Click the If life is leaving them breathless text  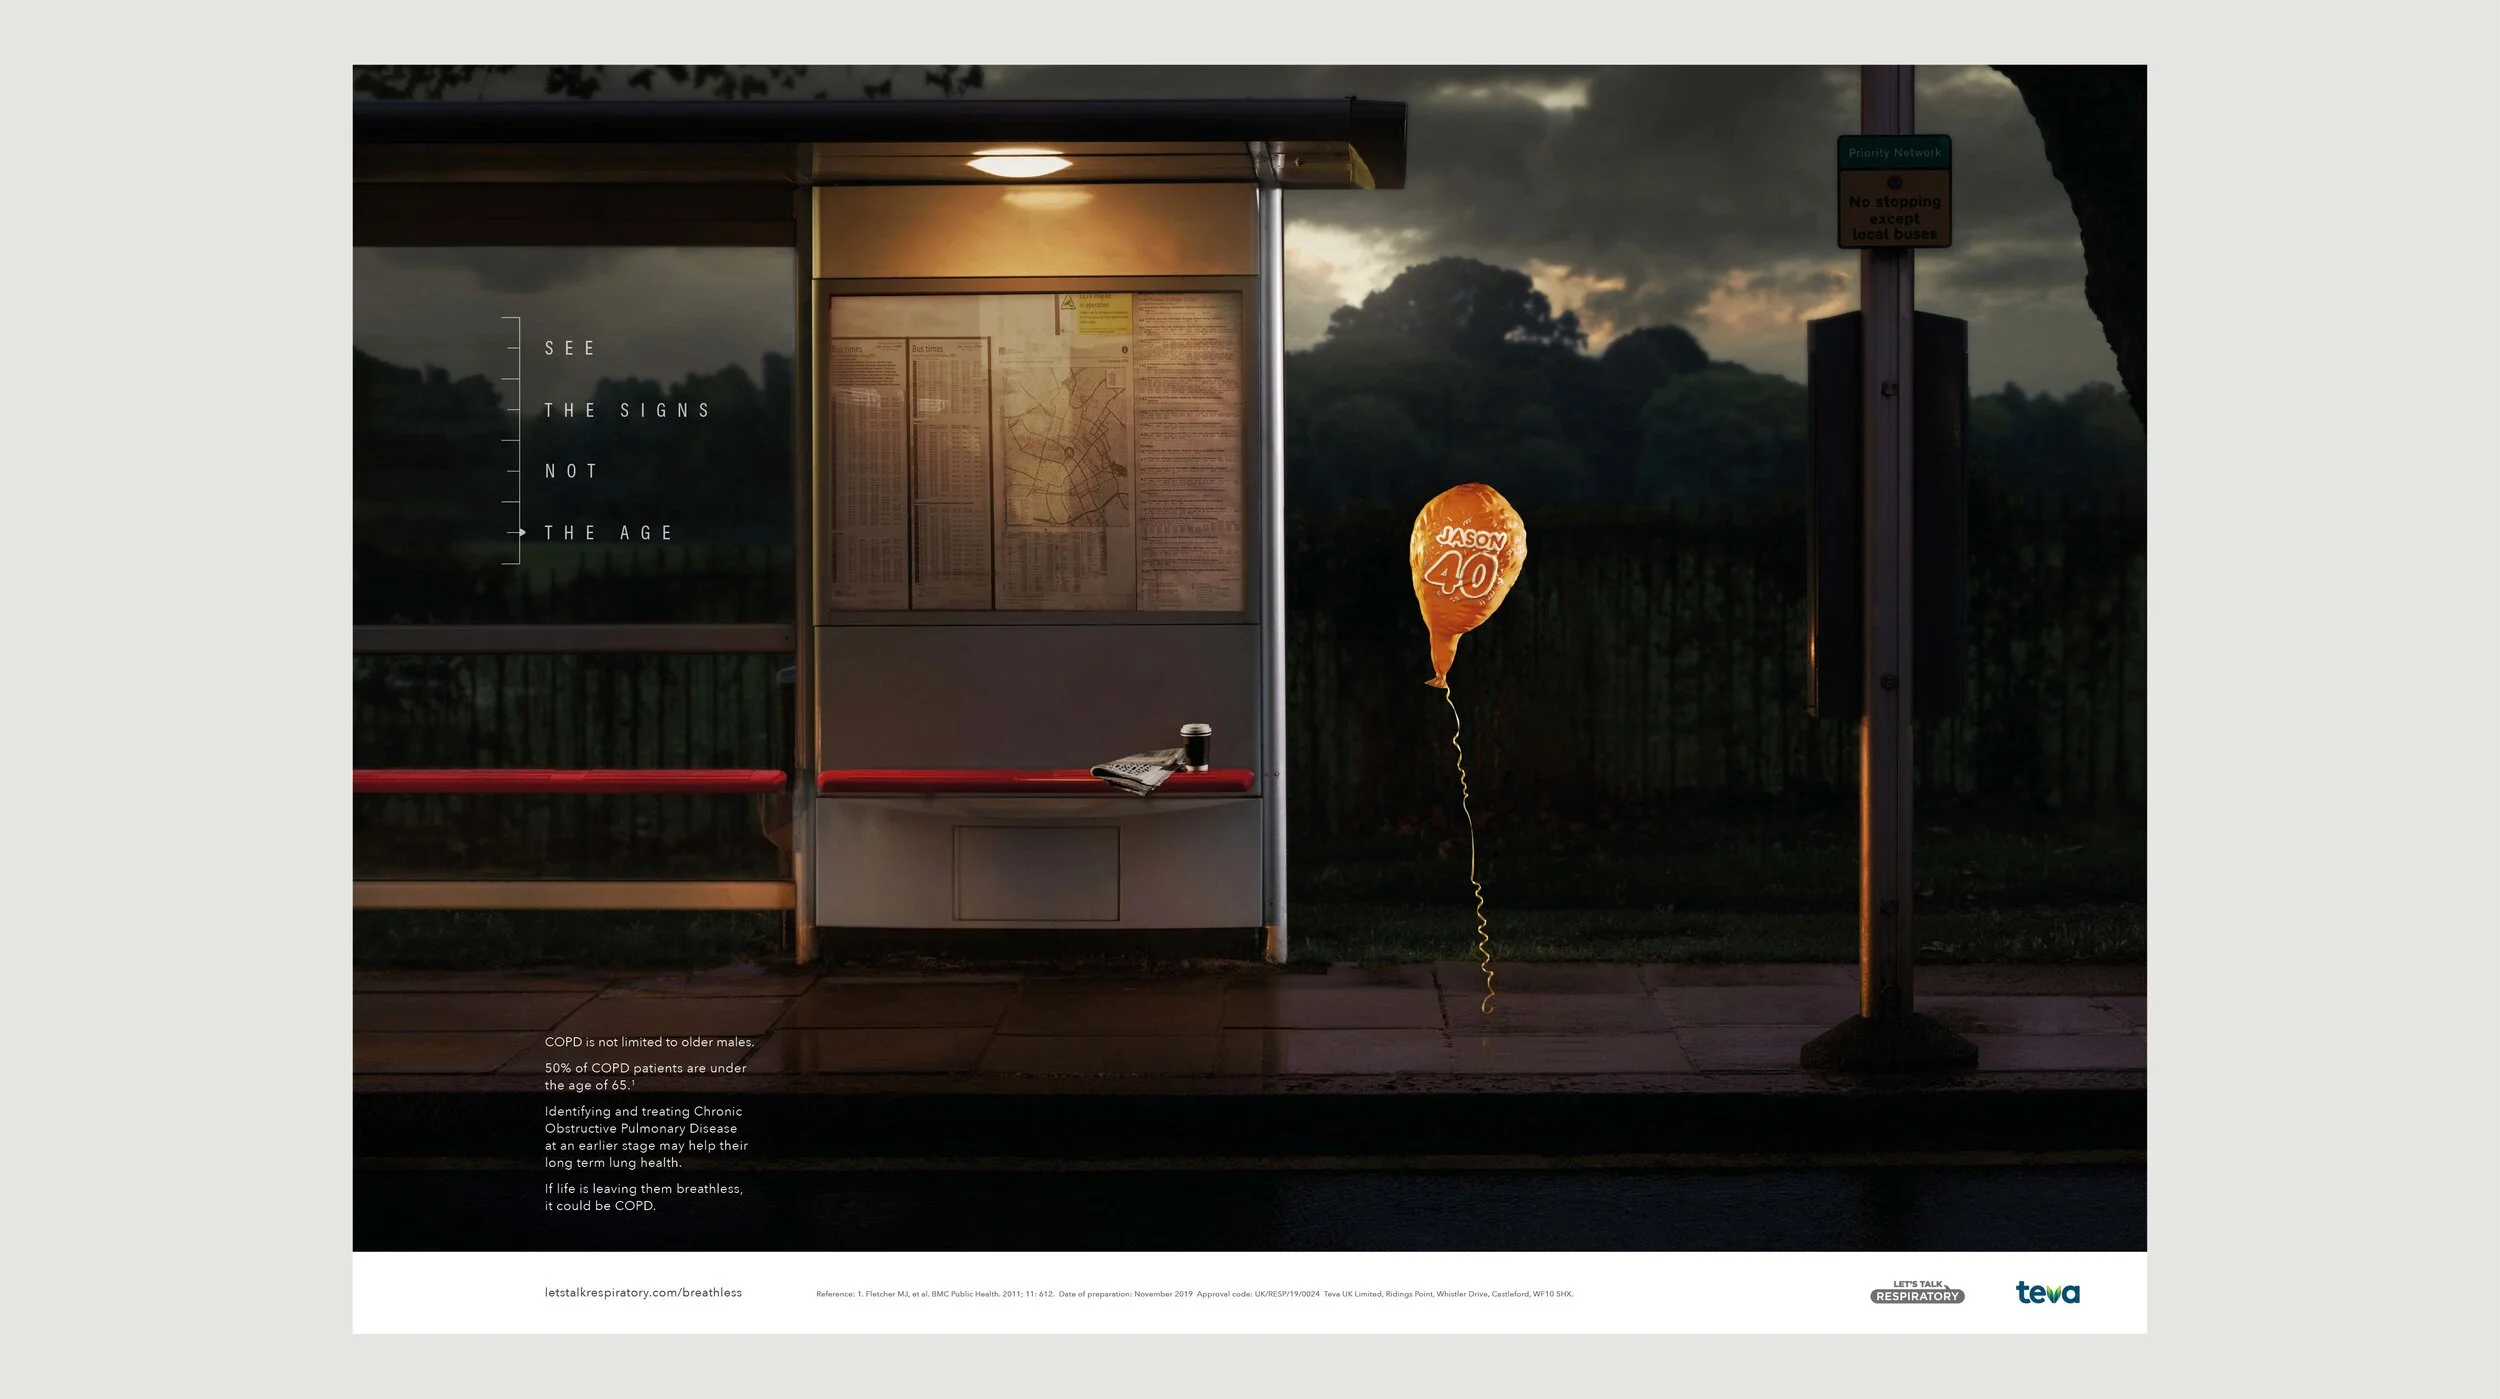(x=643, y=1197)
